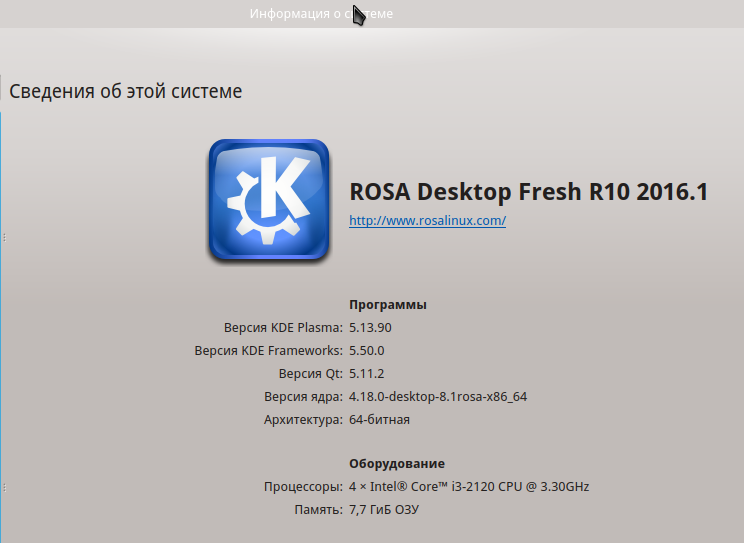This screenshot has width=744, height=543.
Task: Select the Frameworks version value 5.50.0
Action: point(367,351)
